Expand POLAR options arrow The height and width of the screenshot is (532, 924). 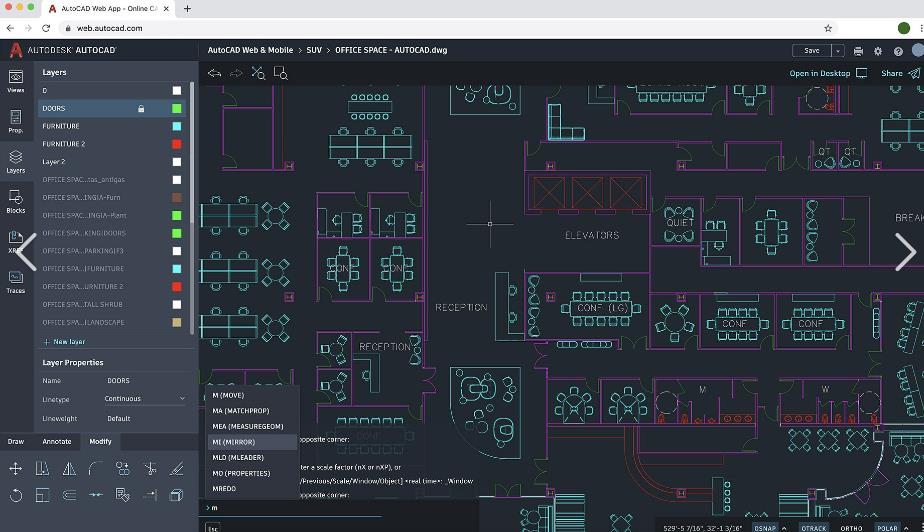(906, 528)
